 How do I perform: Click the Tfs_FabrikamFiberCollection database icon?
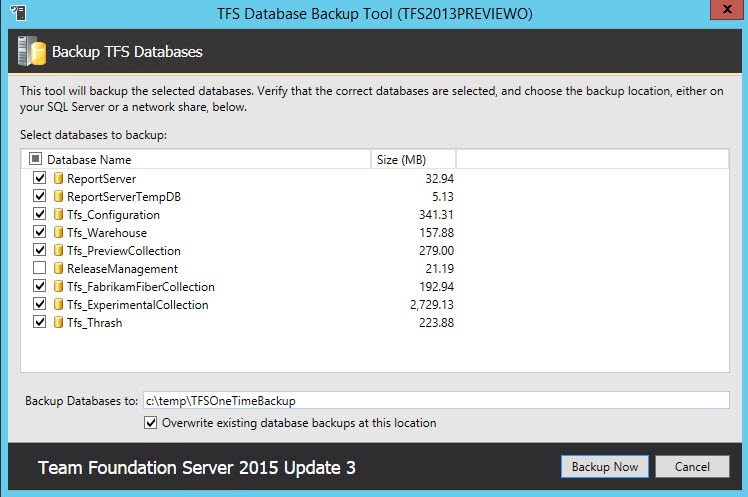tap(58, 287)
